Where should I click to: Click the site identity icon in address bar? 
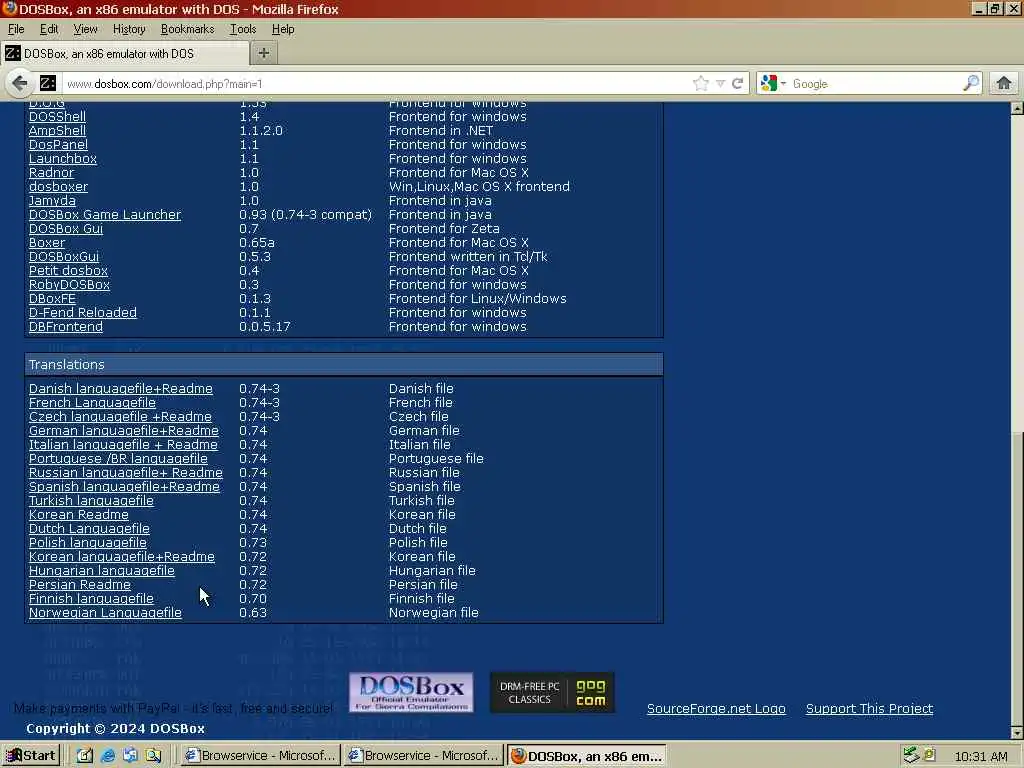tap(48, 83)
